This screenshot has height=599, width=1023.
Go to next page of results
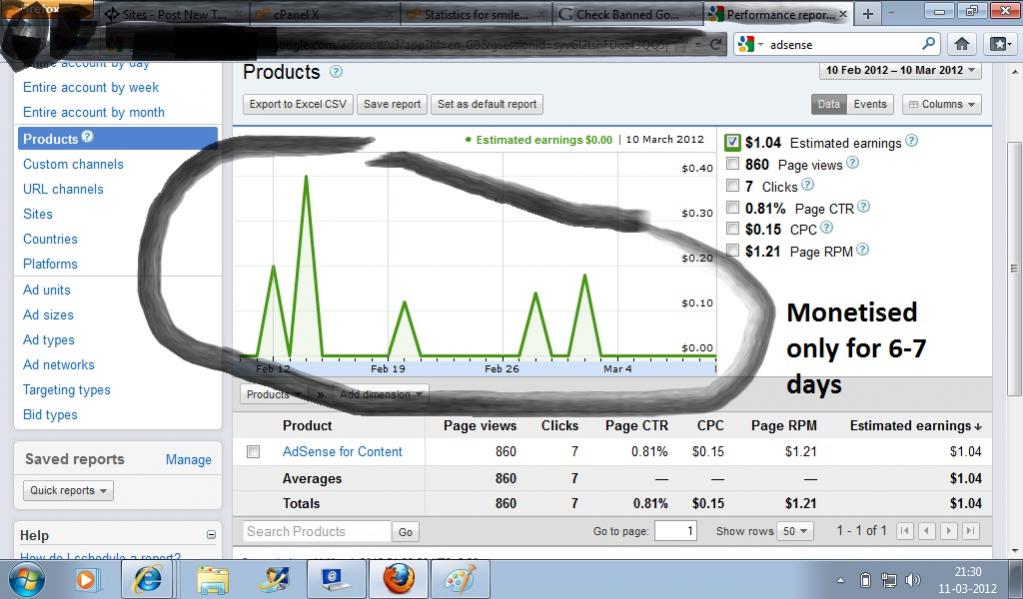coord(949,530)
